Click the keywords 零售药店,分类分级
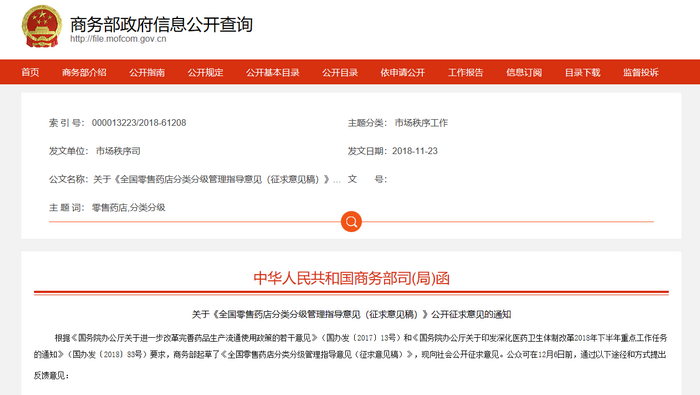This screenshot has width=700, height=395. coord(129,208)
